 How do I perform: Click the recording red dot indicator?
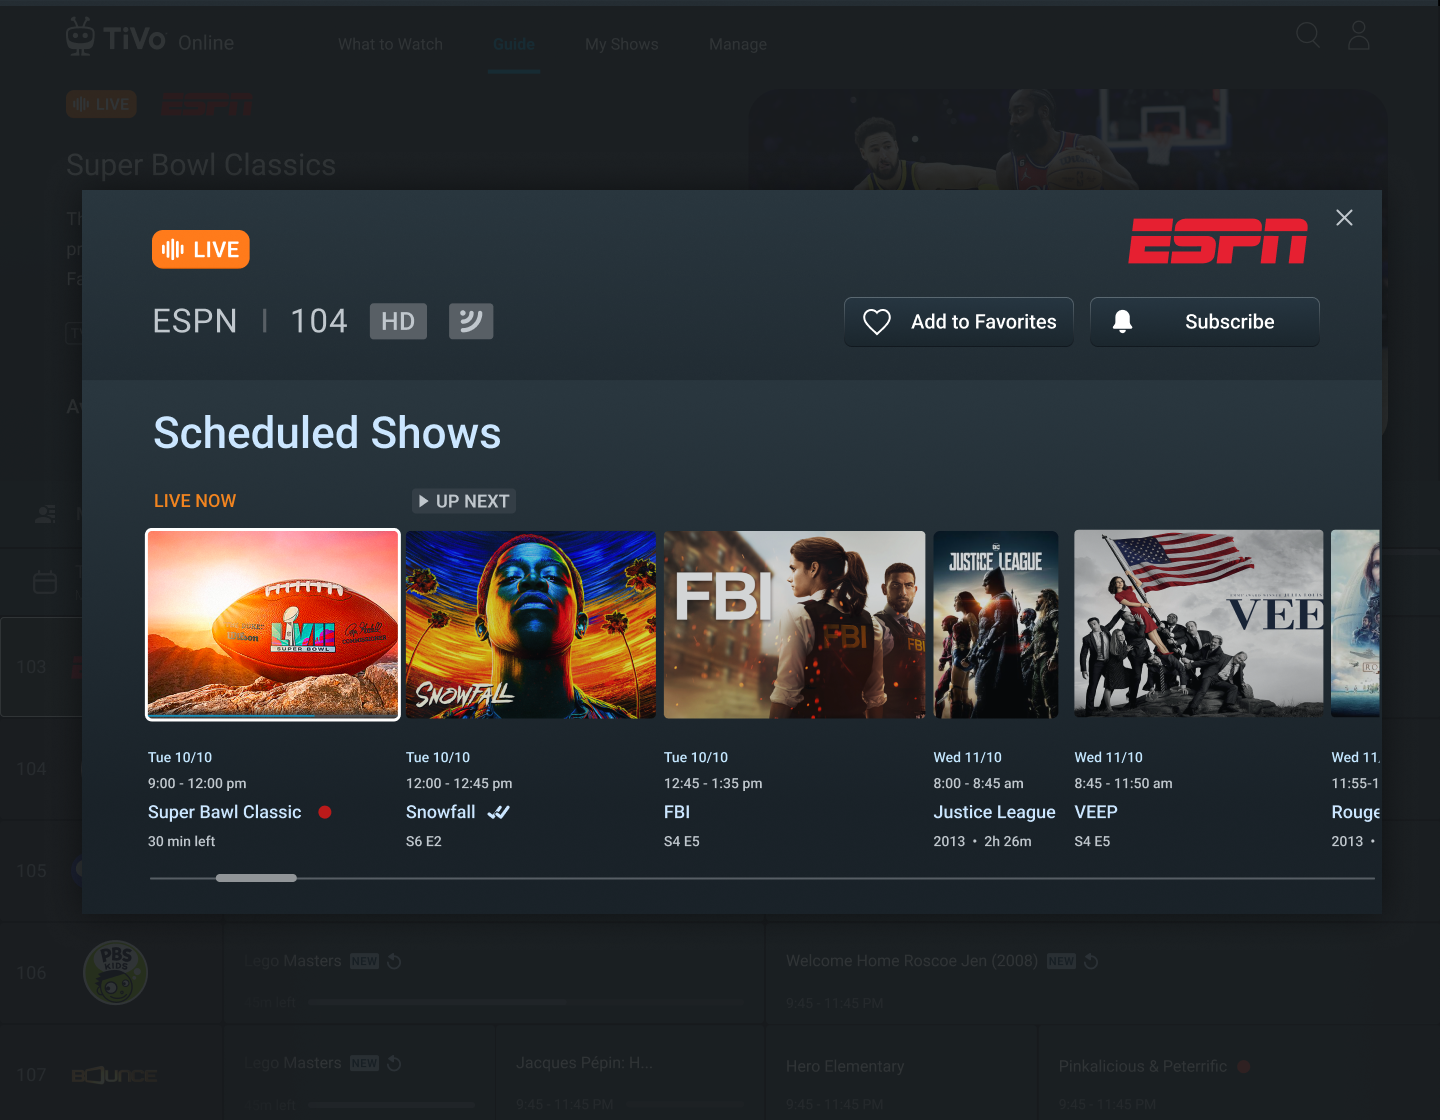point(325,812)
